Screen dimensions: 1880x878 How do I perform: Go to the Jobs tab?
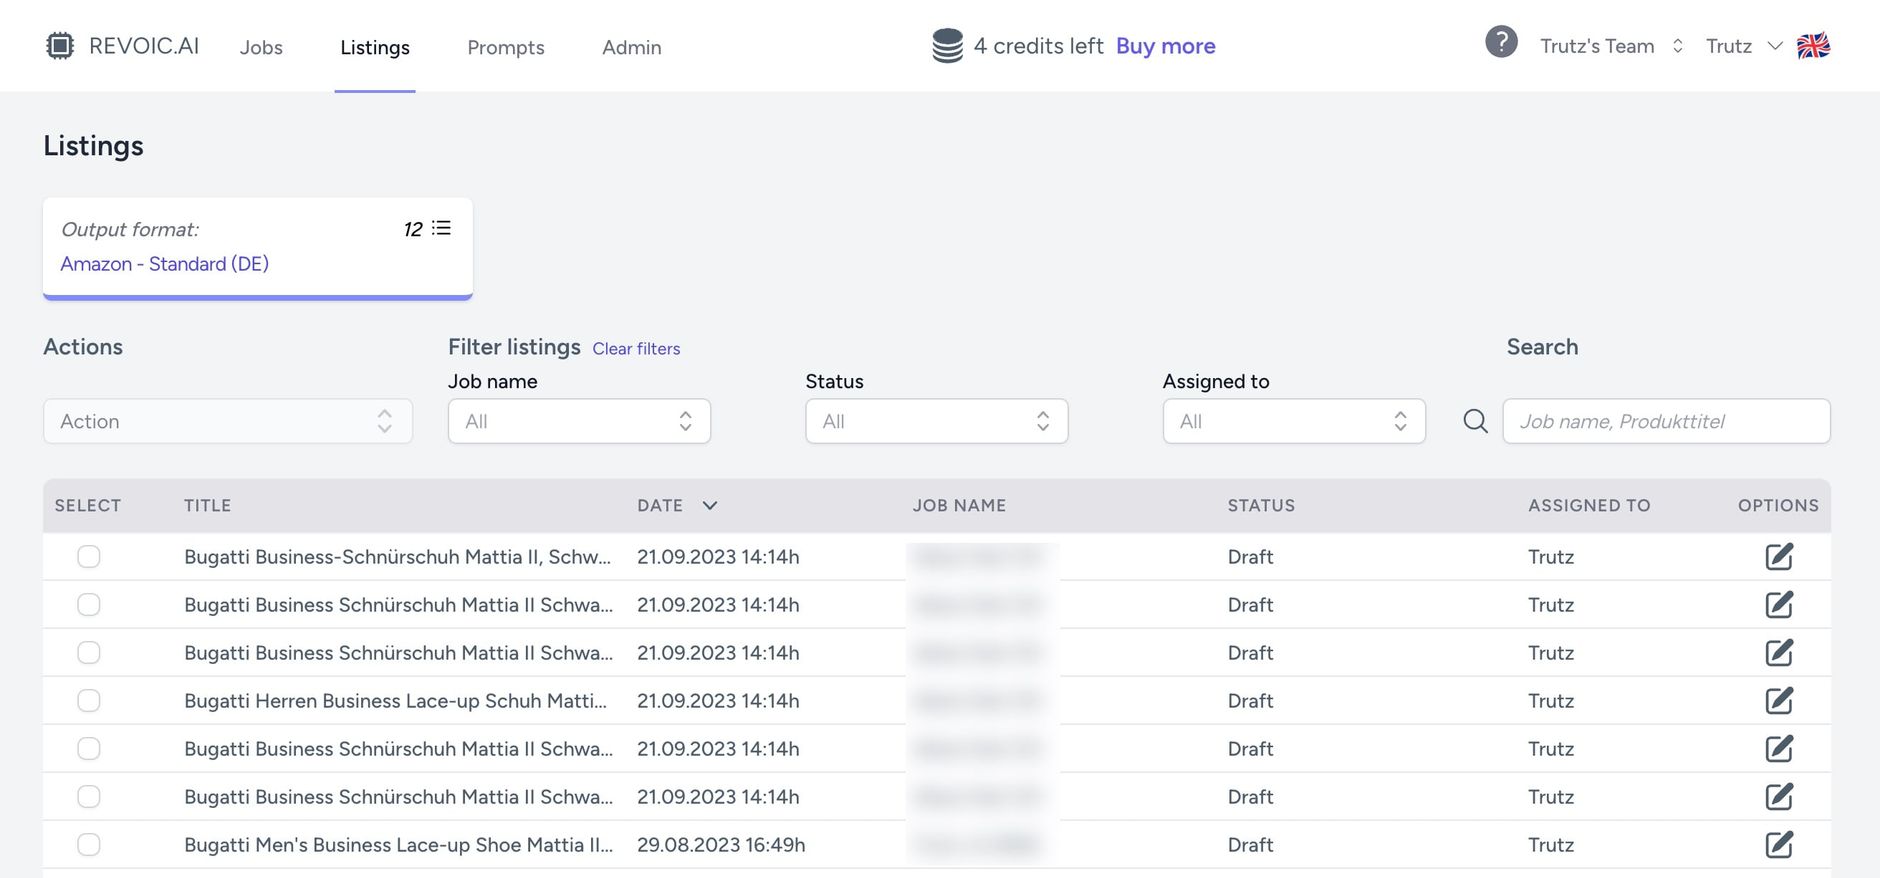261,47
